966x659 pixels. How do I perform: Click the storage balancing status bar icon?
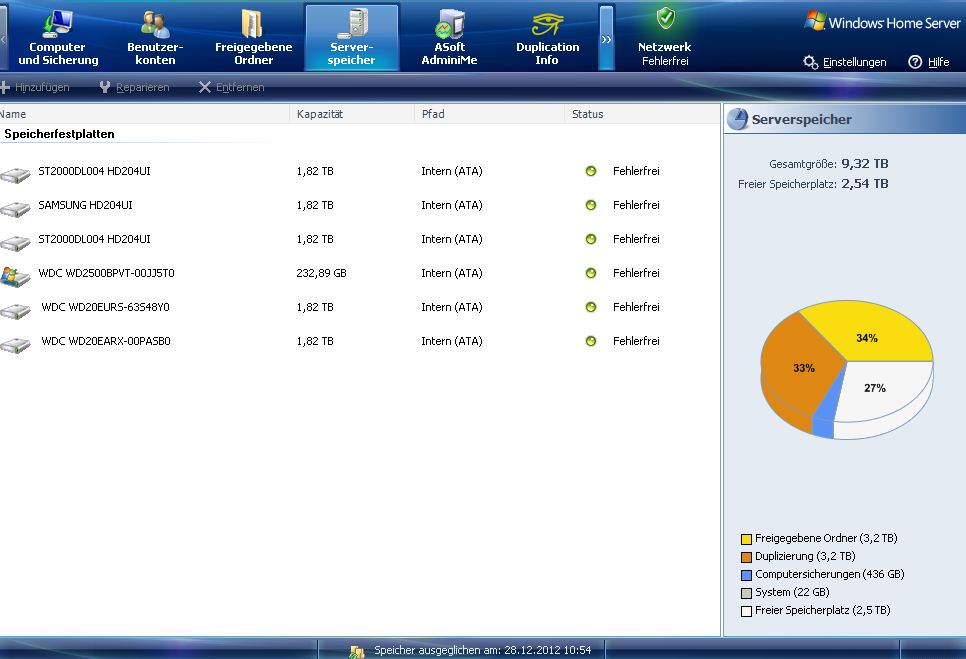[x=357, y=651]
